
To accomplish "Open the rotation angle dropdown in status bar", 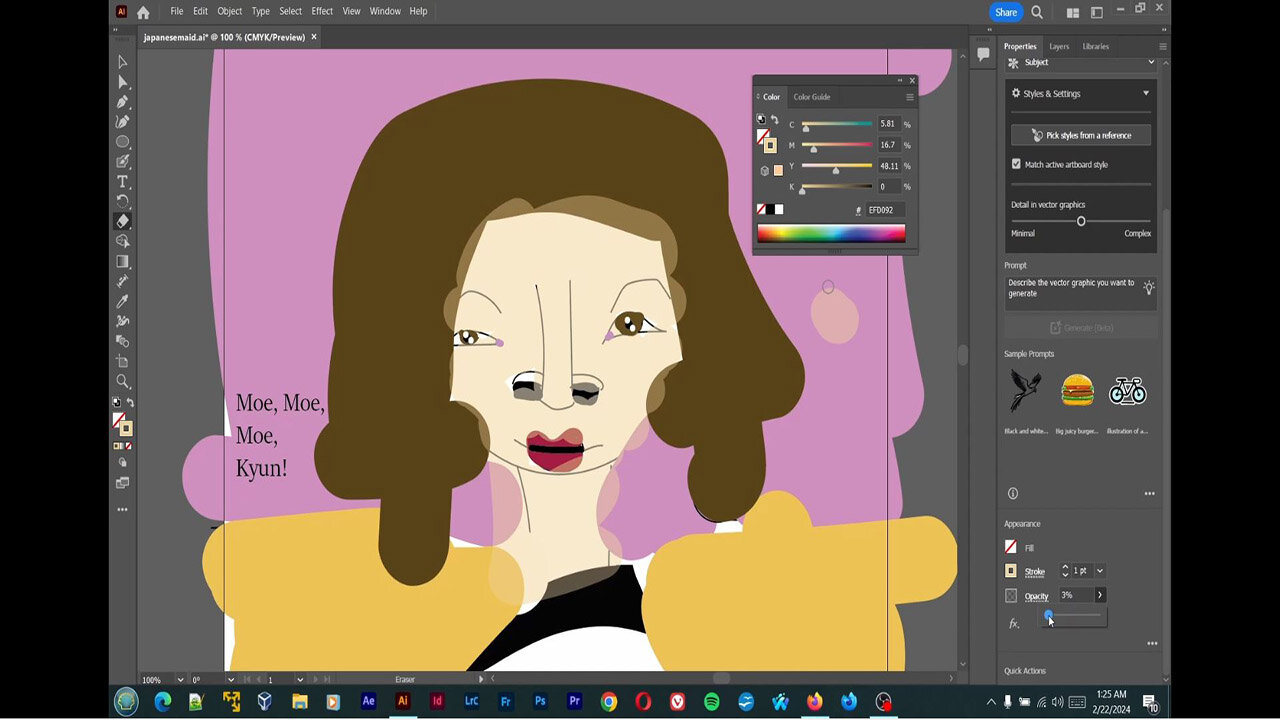I will 230,680.
